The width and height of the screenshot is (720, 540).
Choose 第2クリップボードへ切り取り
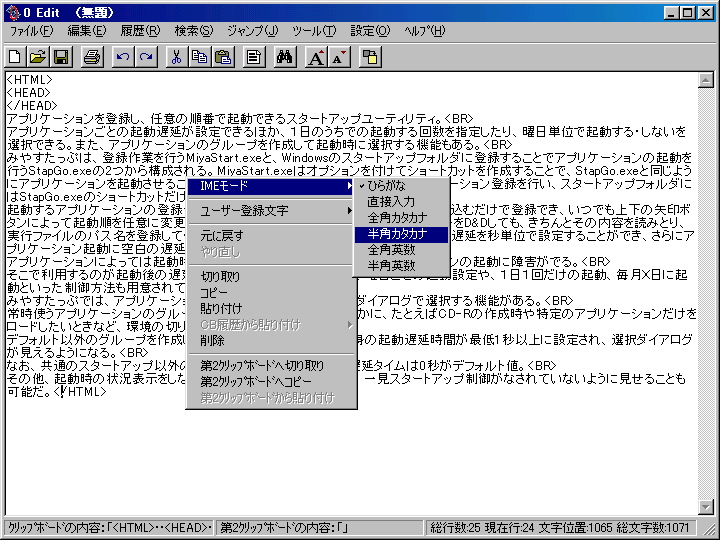271,366
